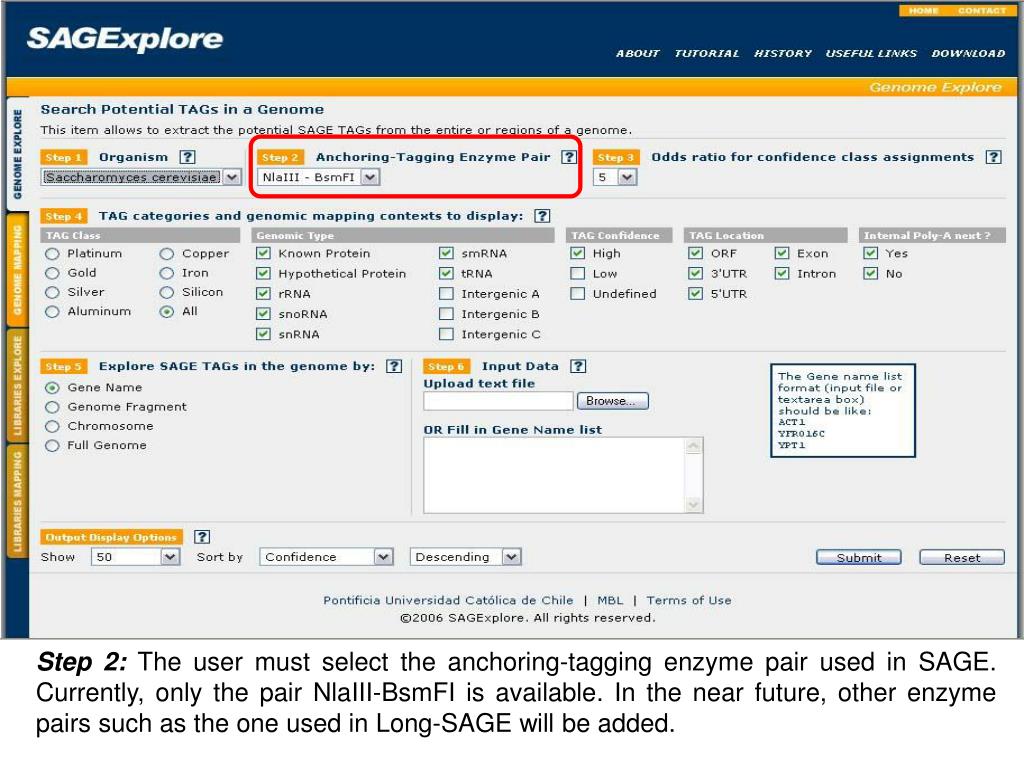
Task: Open the Terms of Use link
Action: point(689,600)
